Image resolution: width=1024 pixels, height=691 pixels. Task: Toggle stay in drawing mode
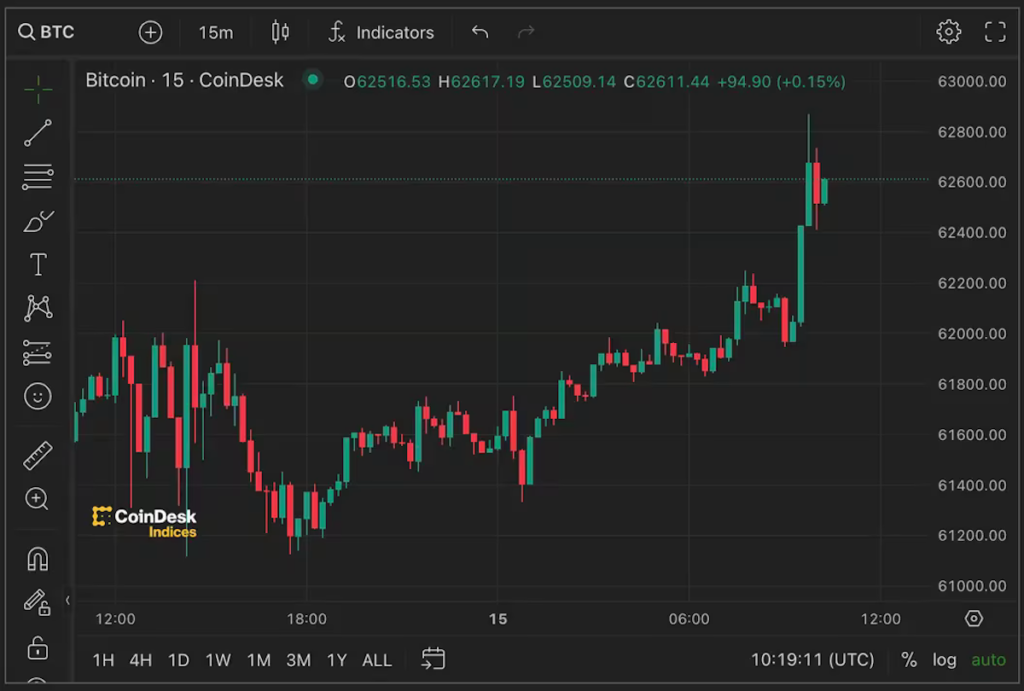(37, 602)
